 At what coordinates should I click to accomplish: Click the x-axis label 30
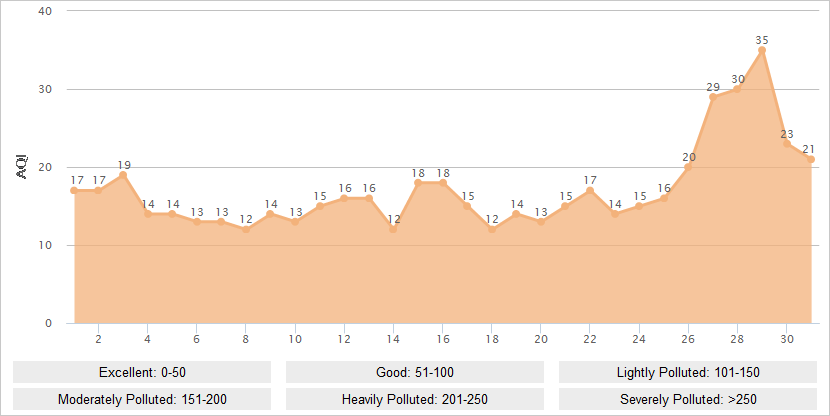click(787, 339)
